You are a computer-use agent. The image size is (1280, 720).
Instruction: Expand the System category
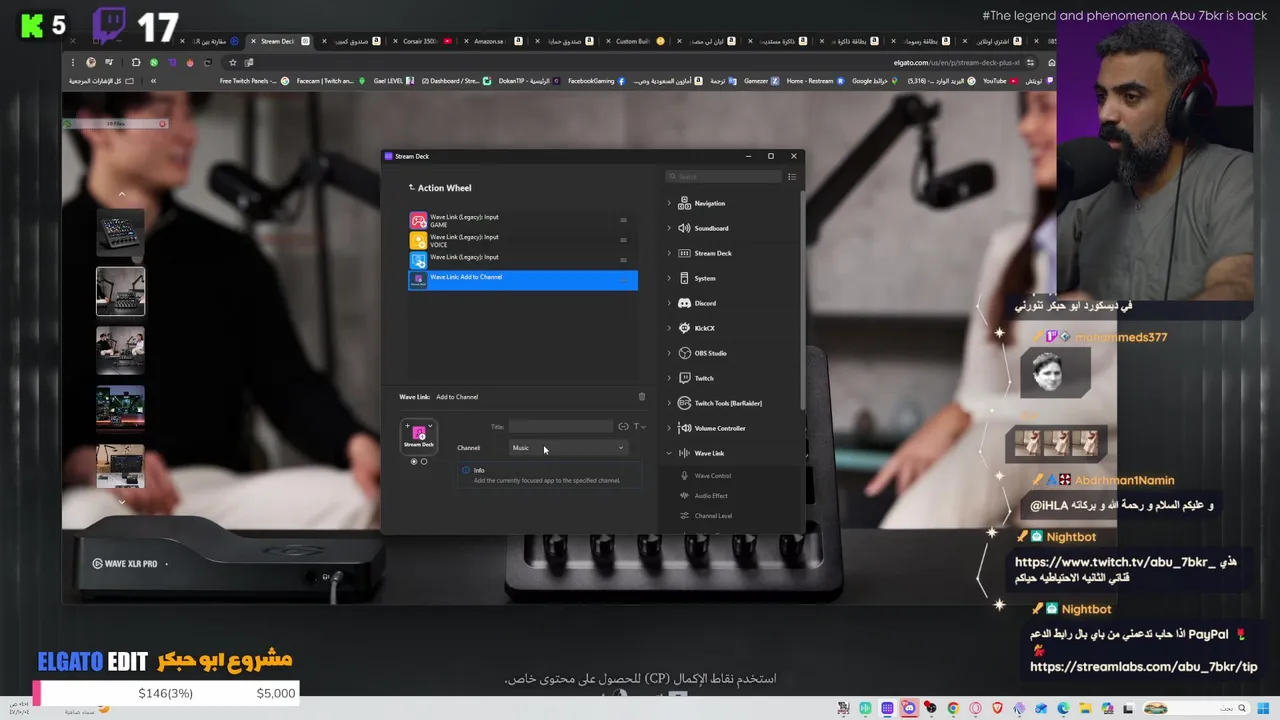(669, 278)
